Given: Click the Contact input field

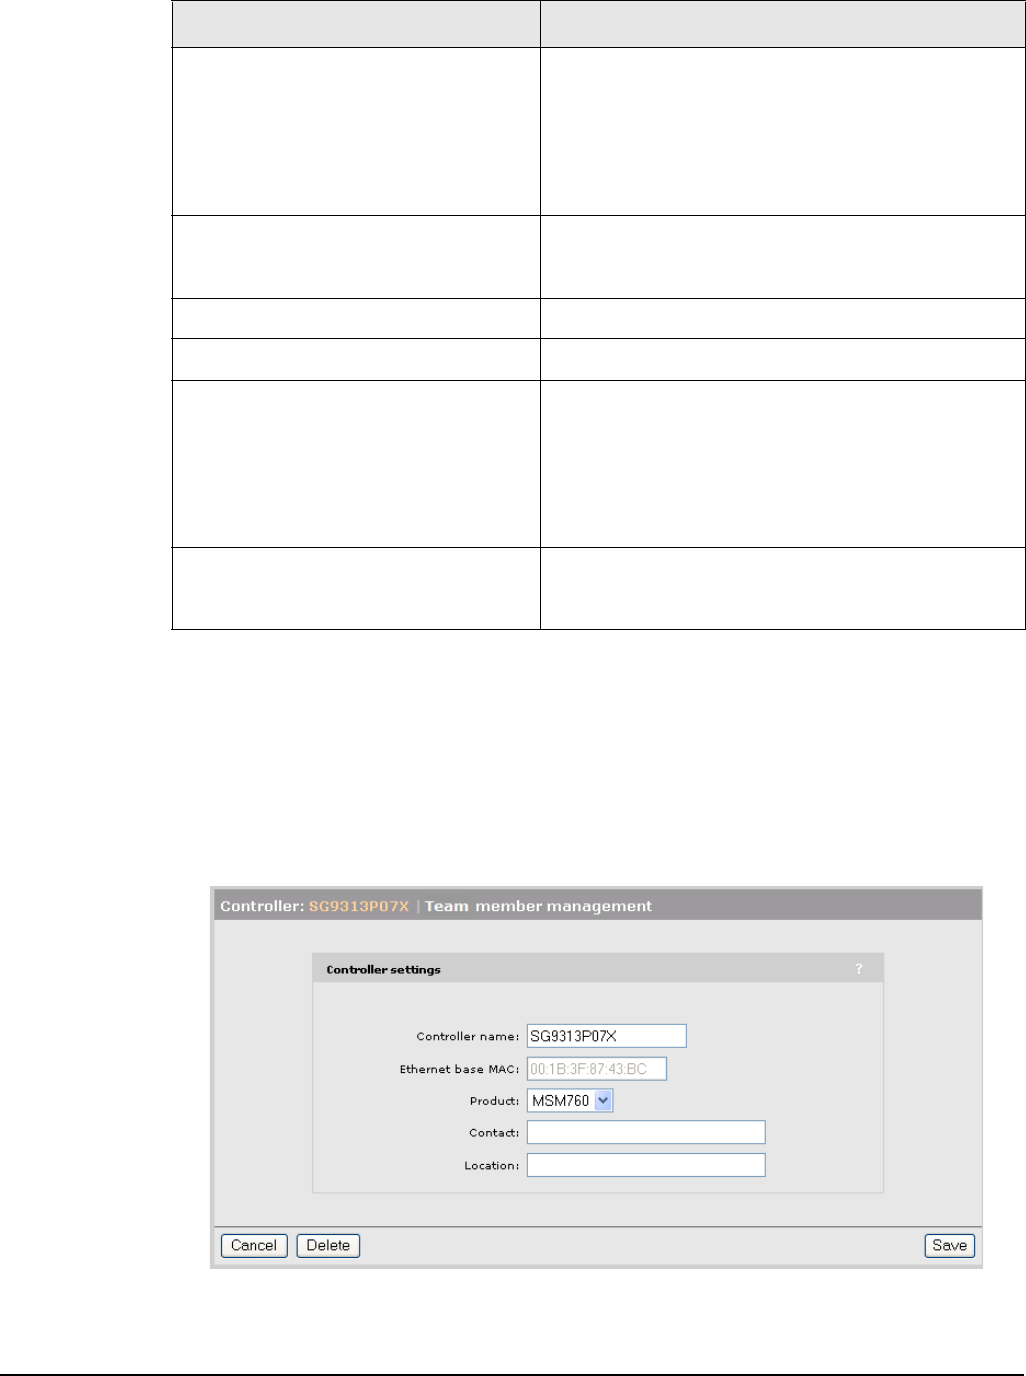Looking at the screenshot, I should click(646, 1132).
